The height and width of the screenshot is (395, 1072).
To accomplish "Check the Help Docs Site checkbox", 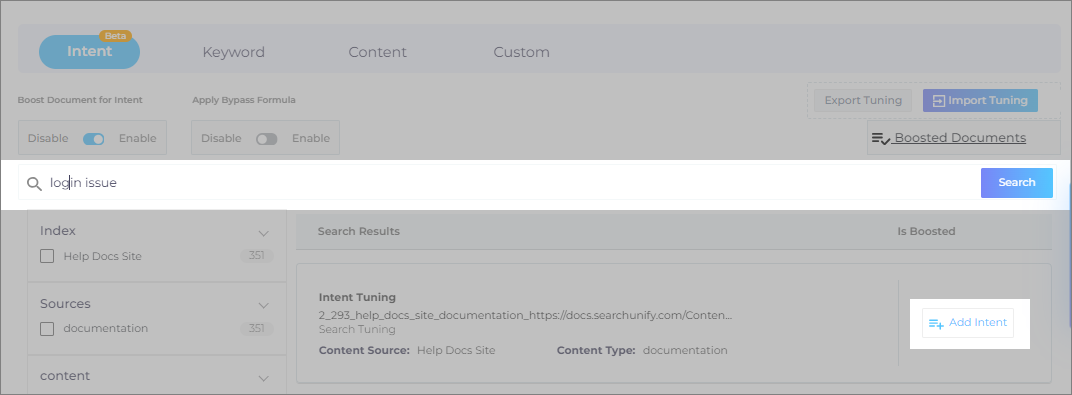I will [47, 256].
